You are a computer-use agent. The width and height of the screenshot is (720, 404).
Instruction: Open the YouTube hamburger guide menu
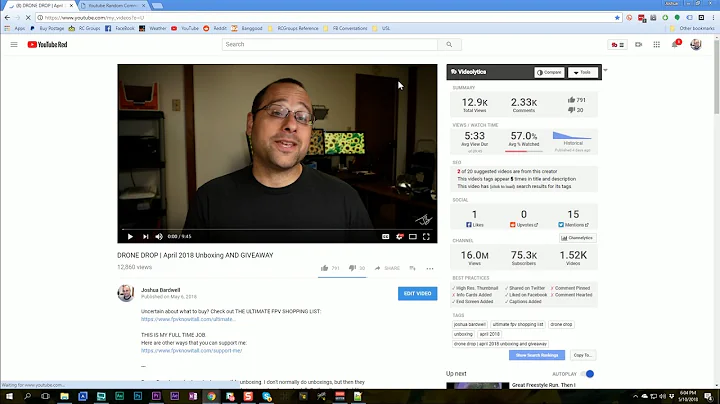click(x=14, y=45)
